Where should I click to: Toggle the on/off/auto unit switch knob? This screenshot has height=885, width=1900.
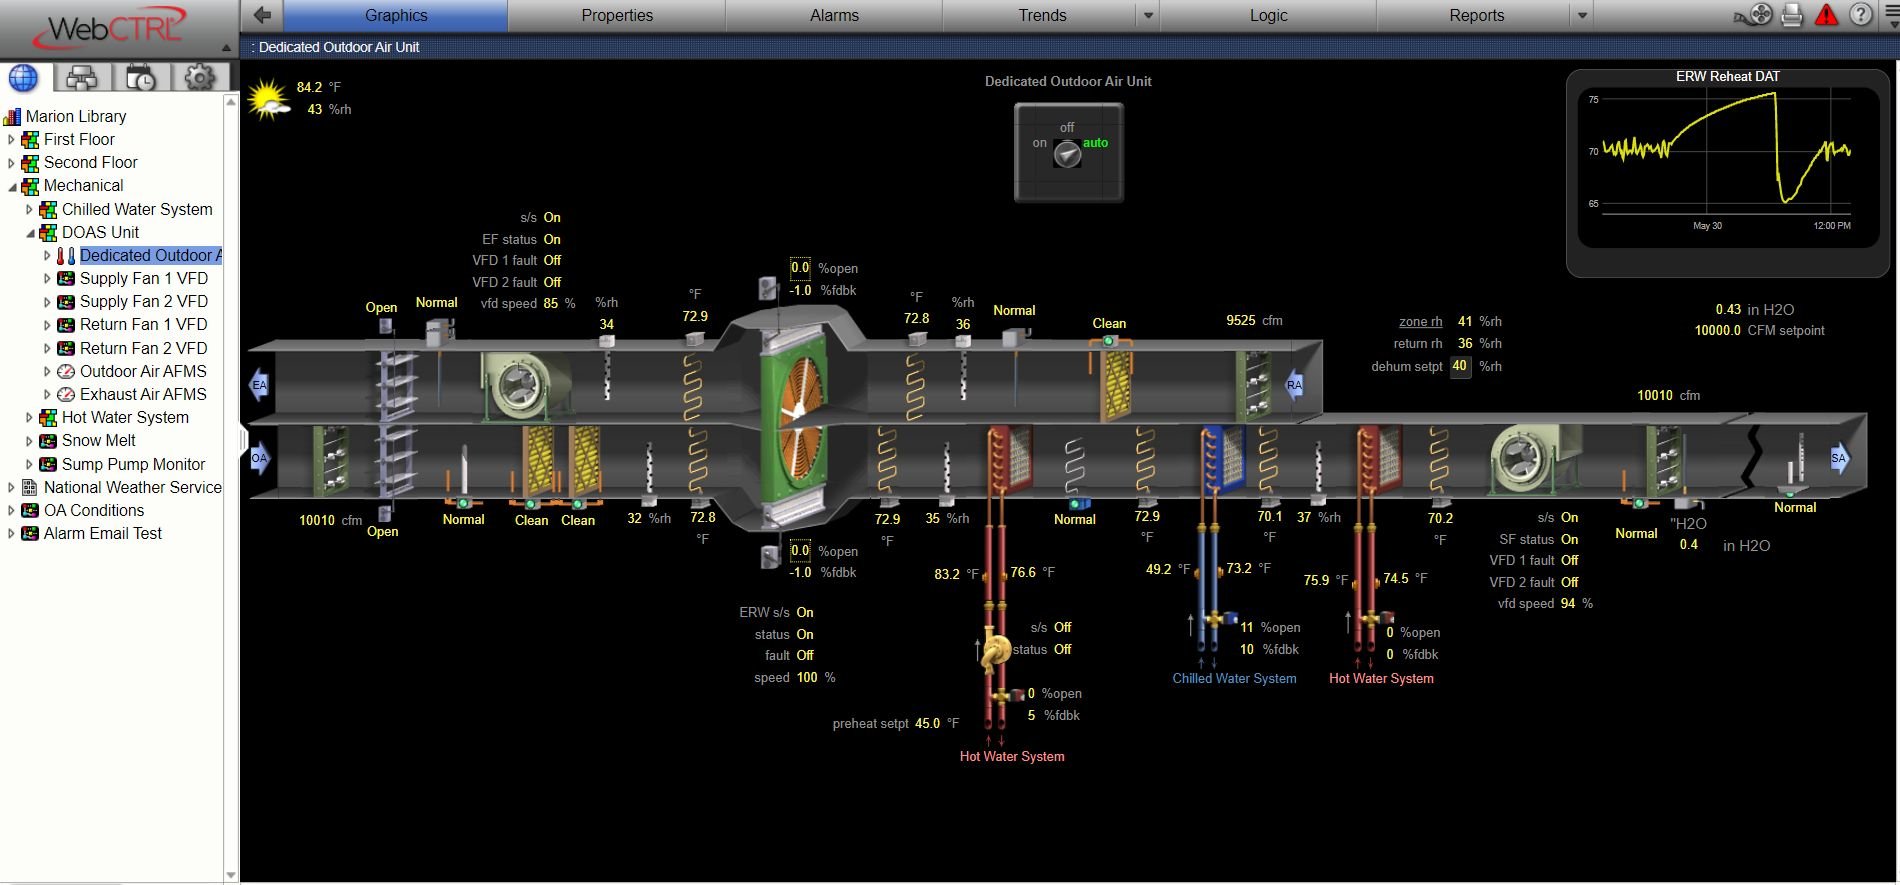tap(1068, 154)
